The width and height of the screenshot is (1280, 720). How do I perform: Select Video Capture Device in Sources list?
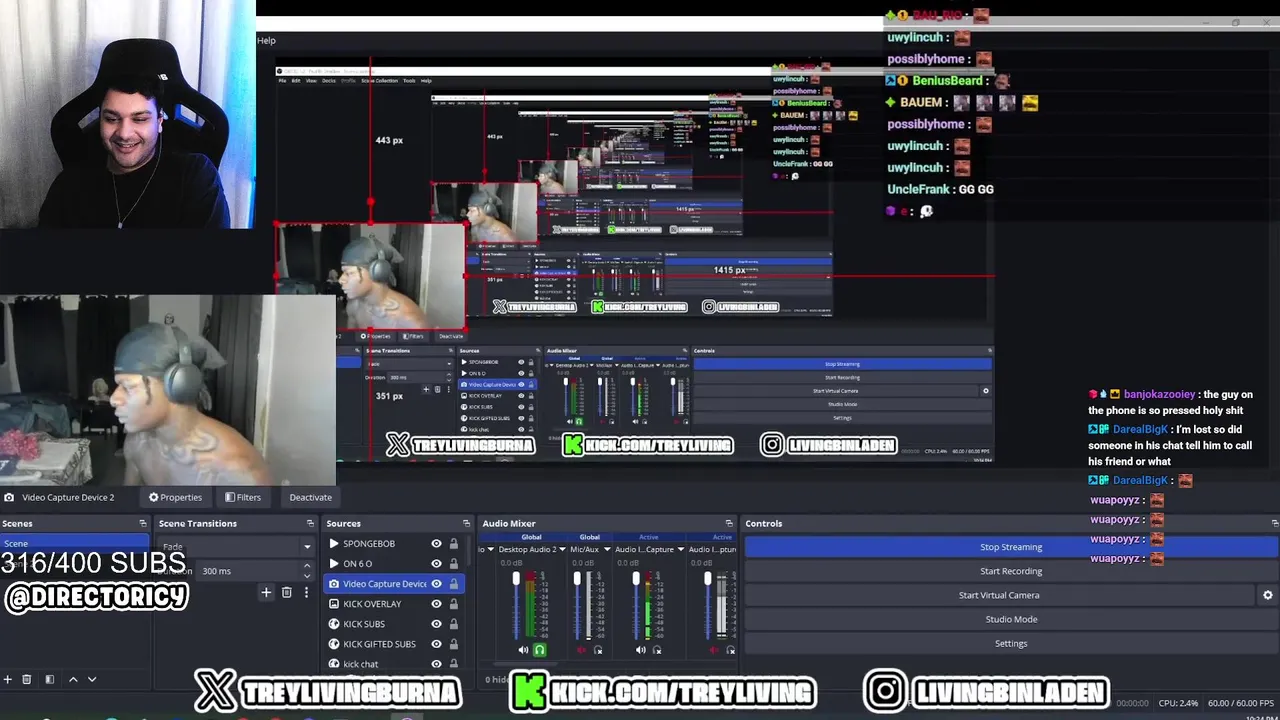pos(394,584)
